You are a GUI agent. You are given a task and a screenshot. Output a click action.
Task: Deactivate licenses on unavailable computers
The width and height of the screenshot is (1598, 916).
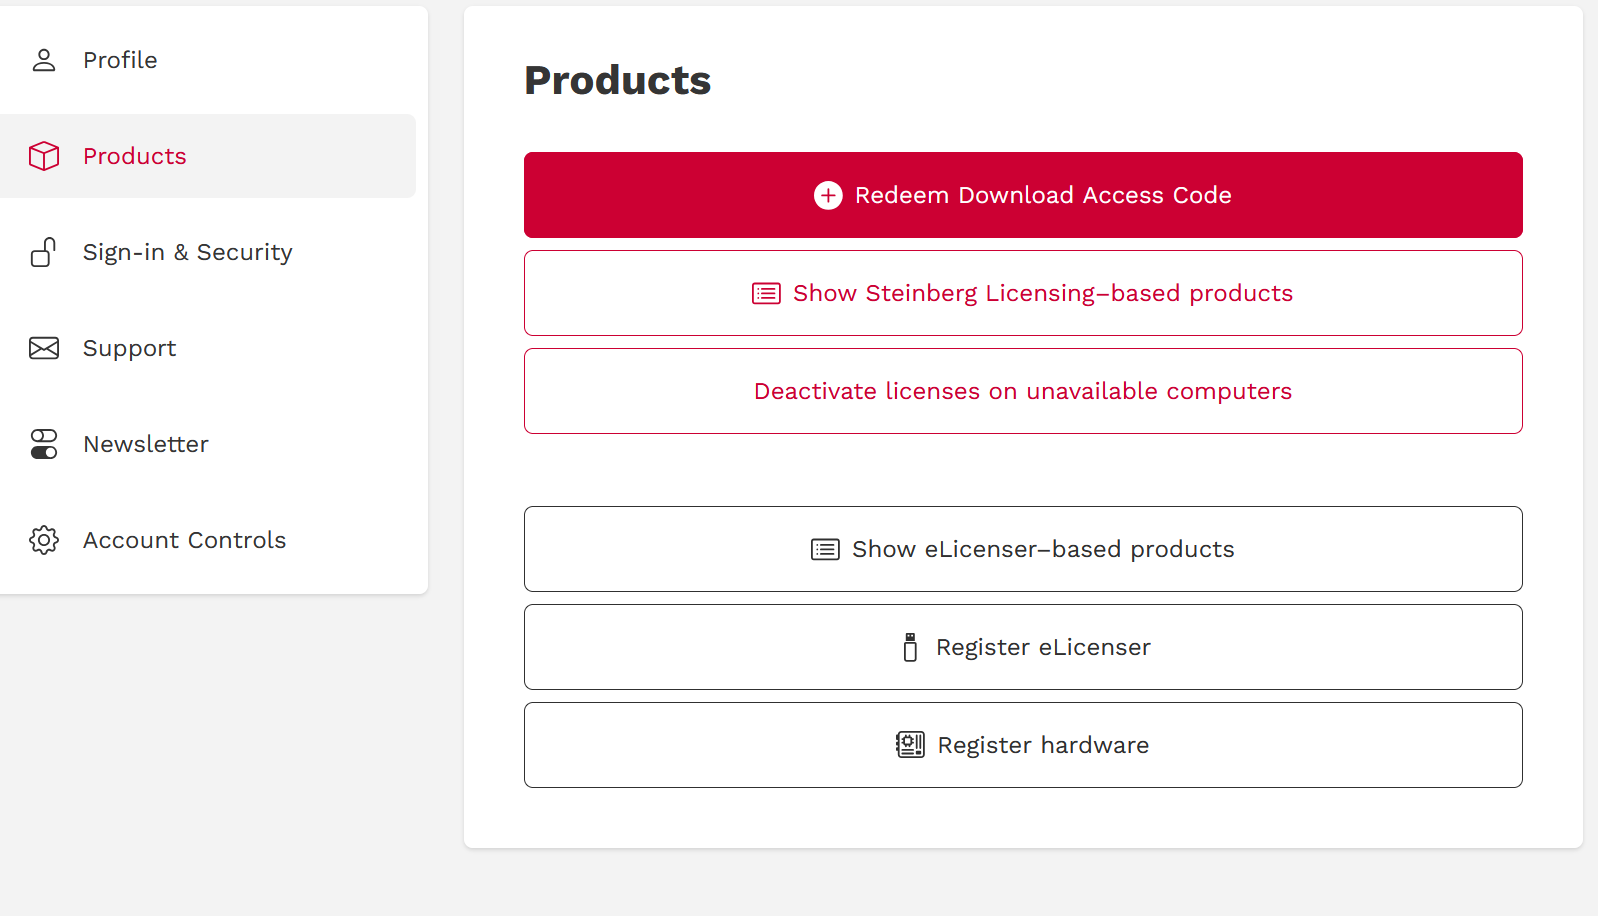coord(1023,391)
